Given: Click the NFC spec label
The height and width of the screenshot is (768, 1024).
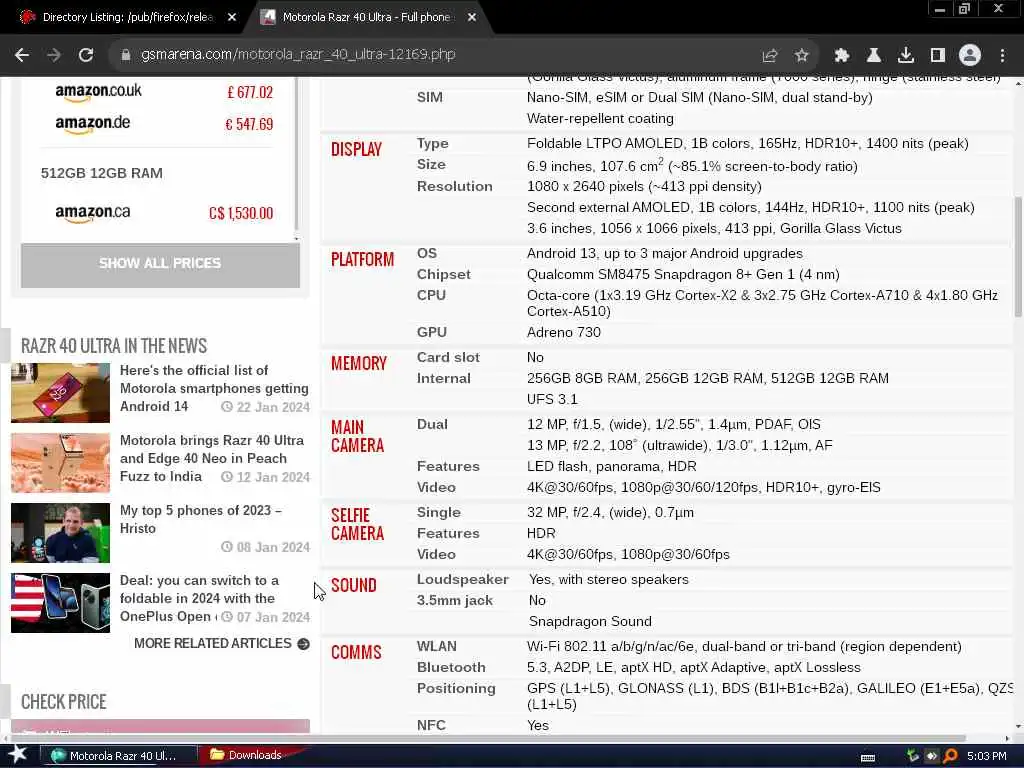Looking at the screenshot, I should click(431, 726).
